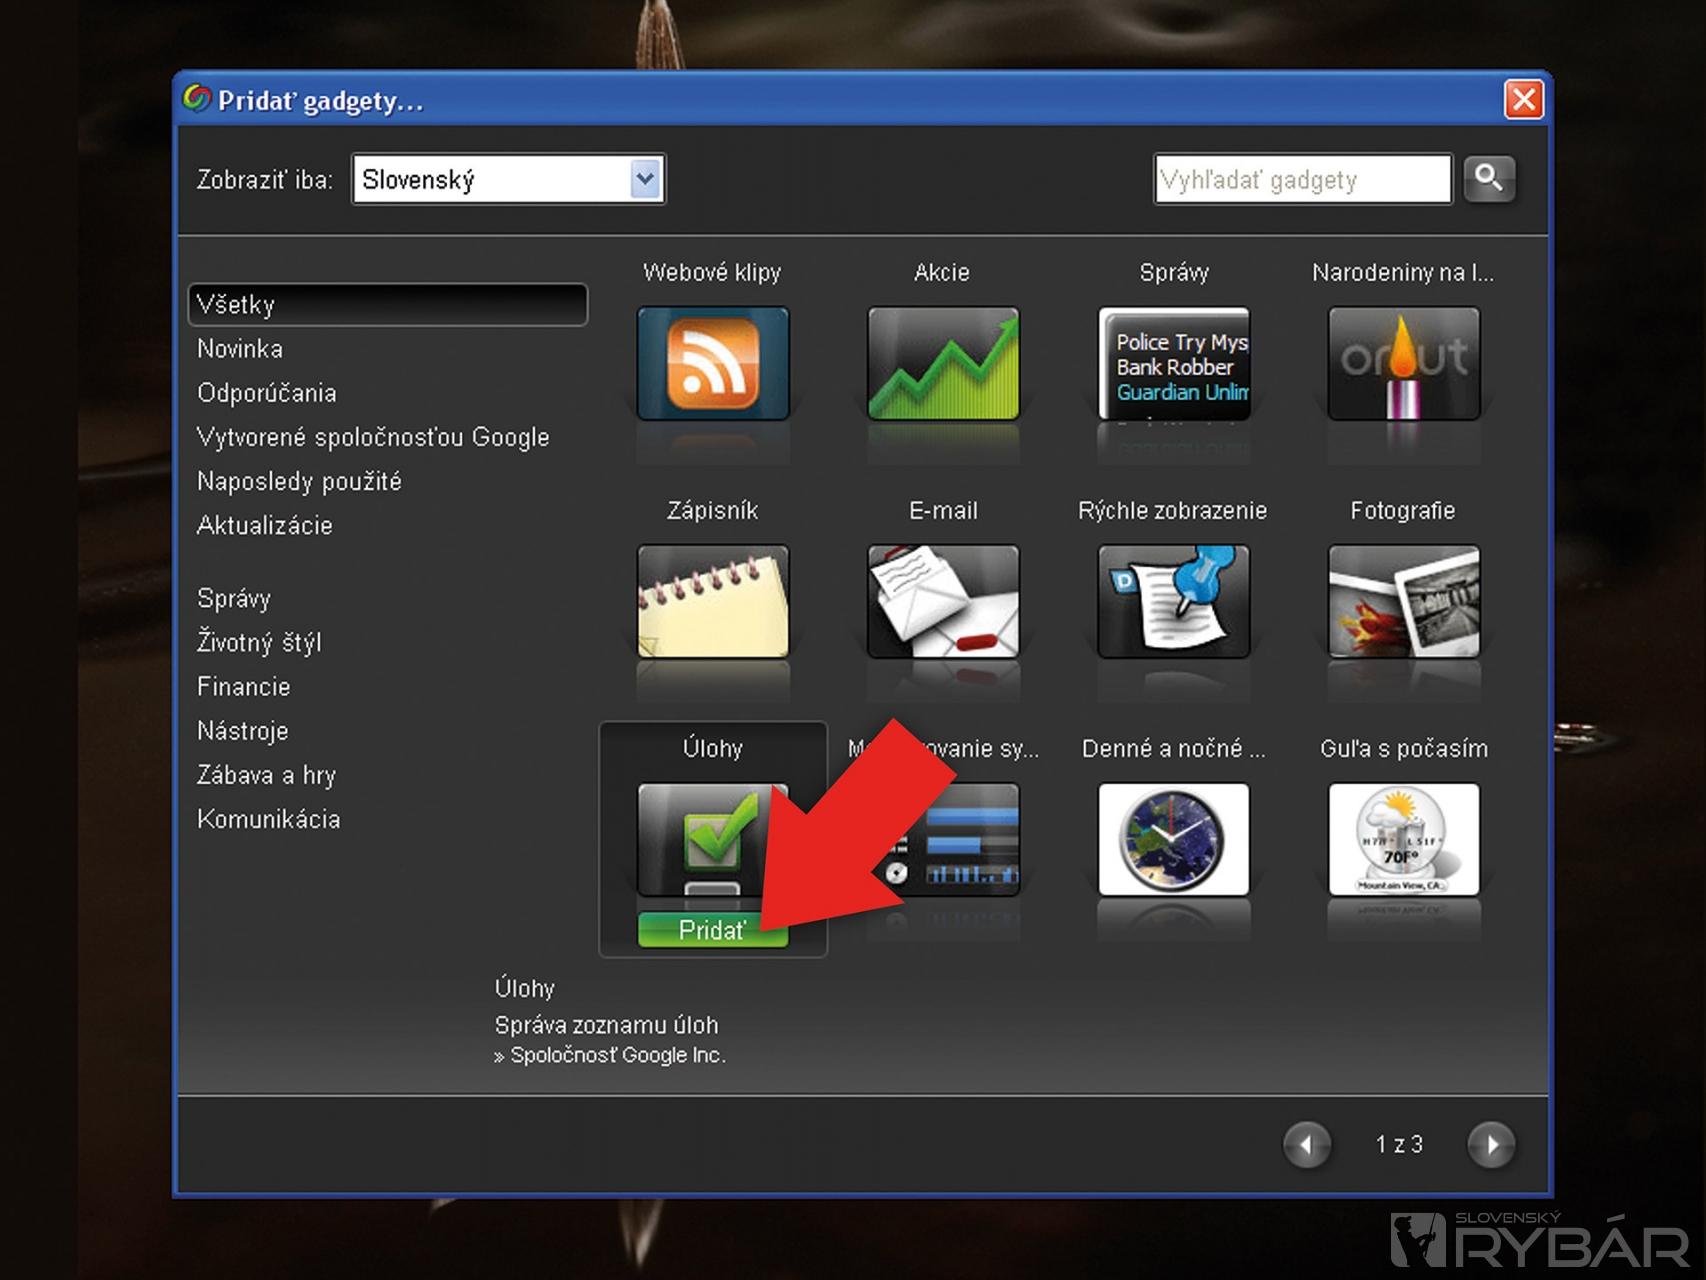Open the Novinka category

[x=240, y=349]
